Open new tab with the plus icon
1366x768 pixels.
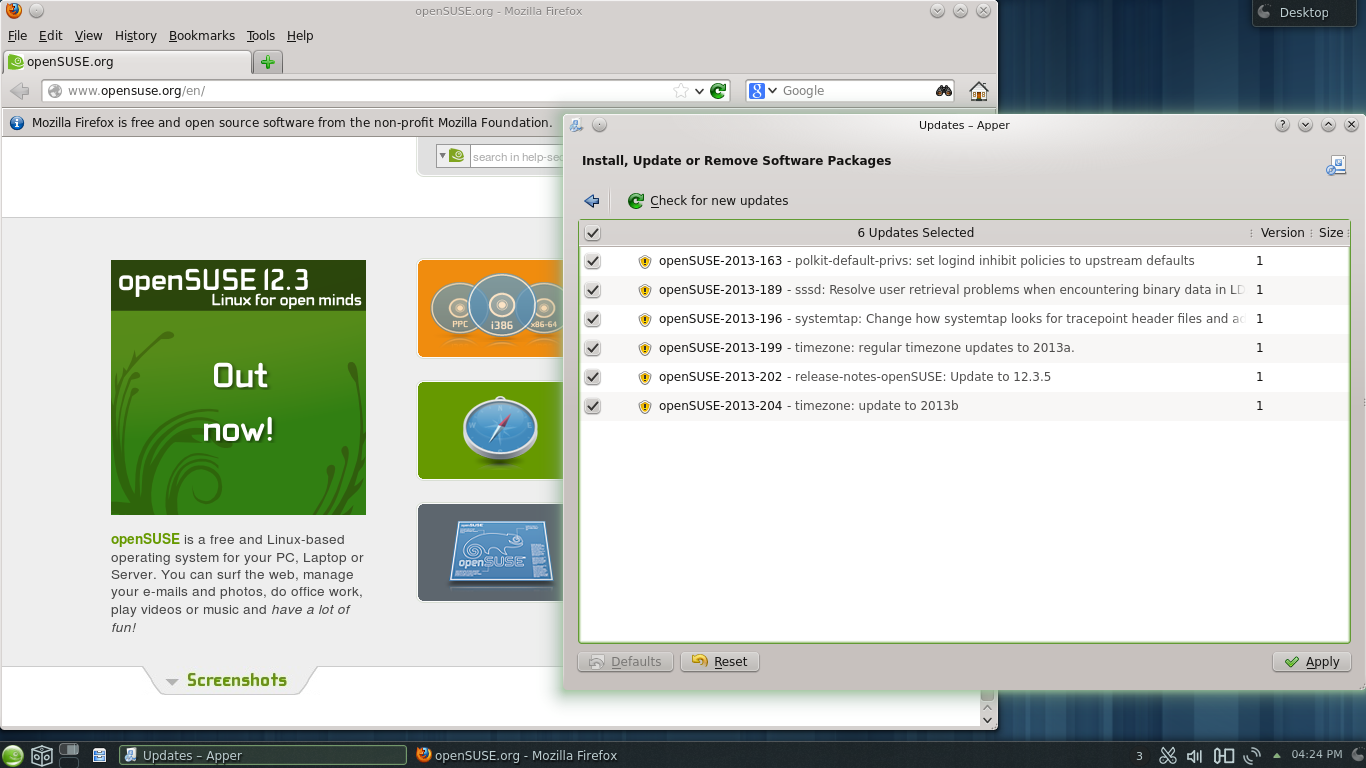(x=267, y=62)
